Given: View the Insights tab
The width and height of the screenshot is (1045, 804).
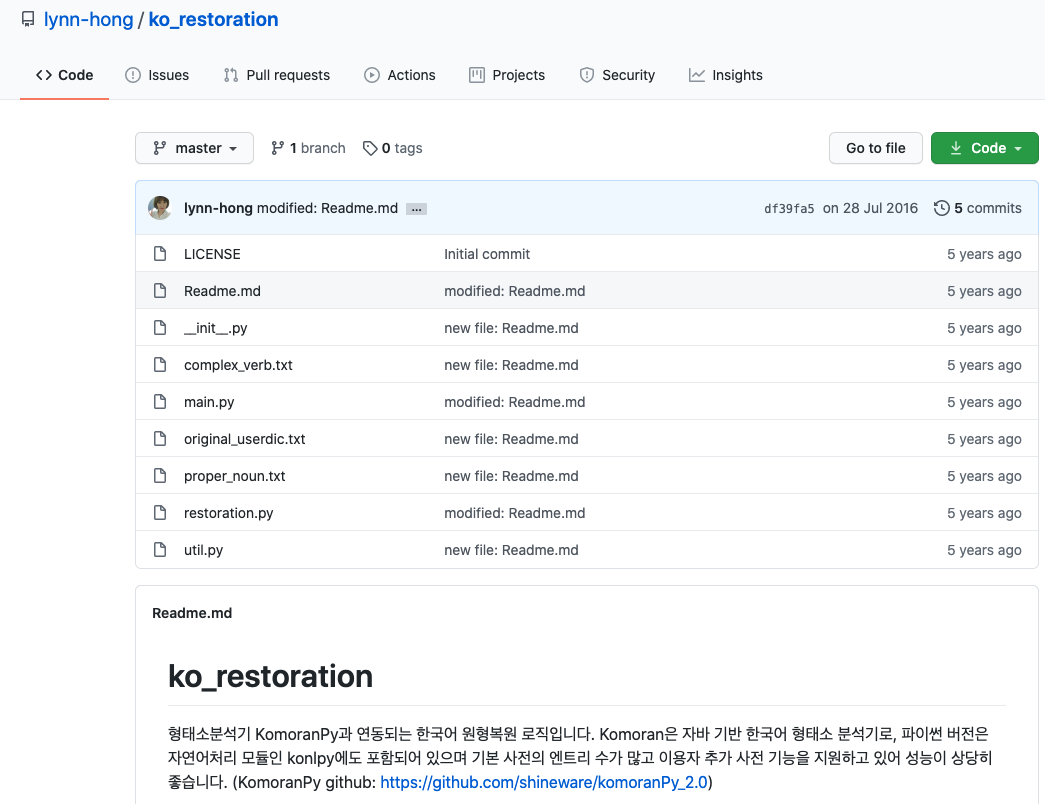Looking at the screenshot, I should click(726, 75).
